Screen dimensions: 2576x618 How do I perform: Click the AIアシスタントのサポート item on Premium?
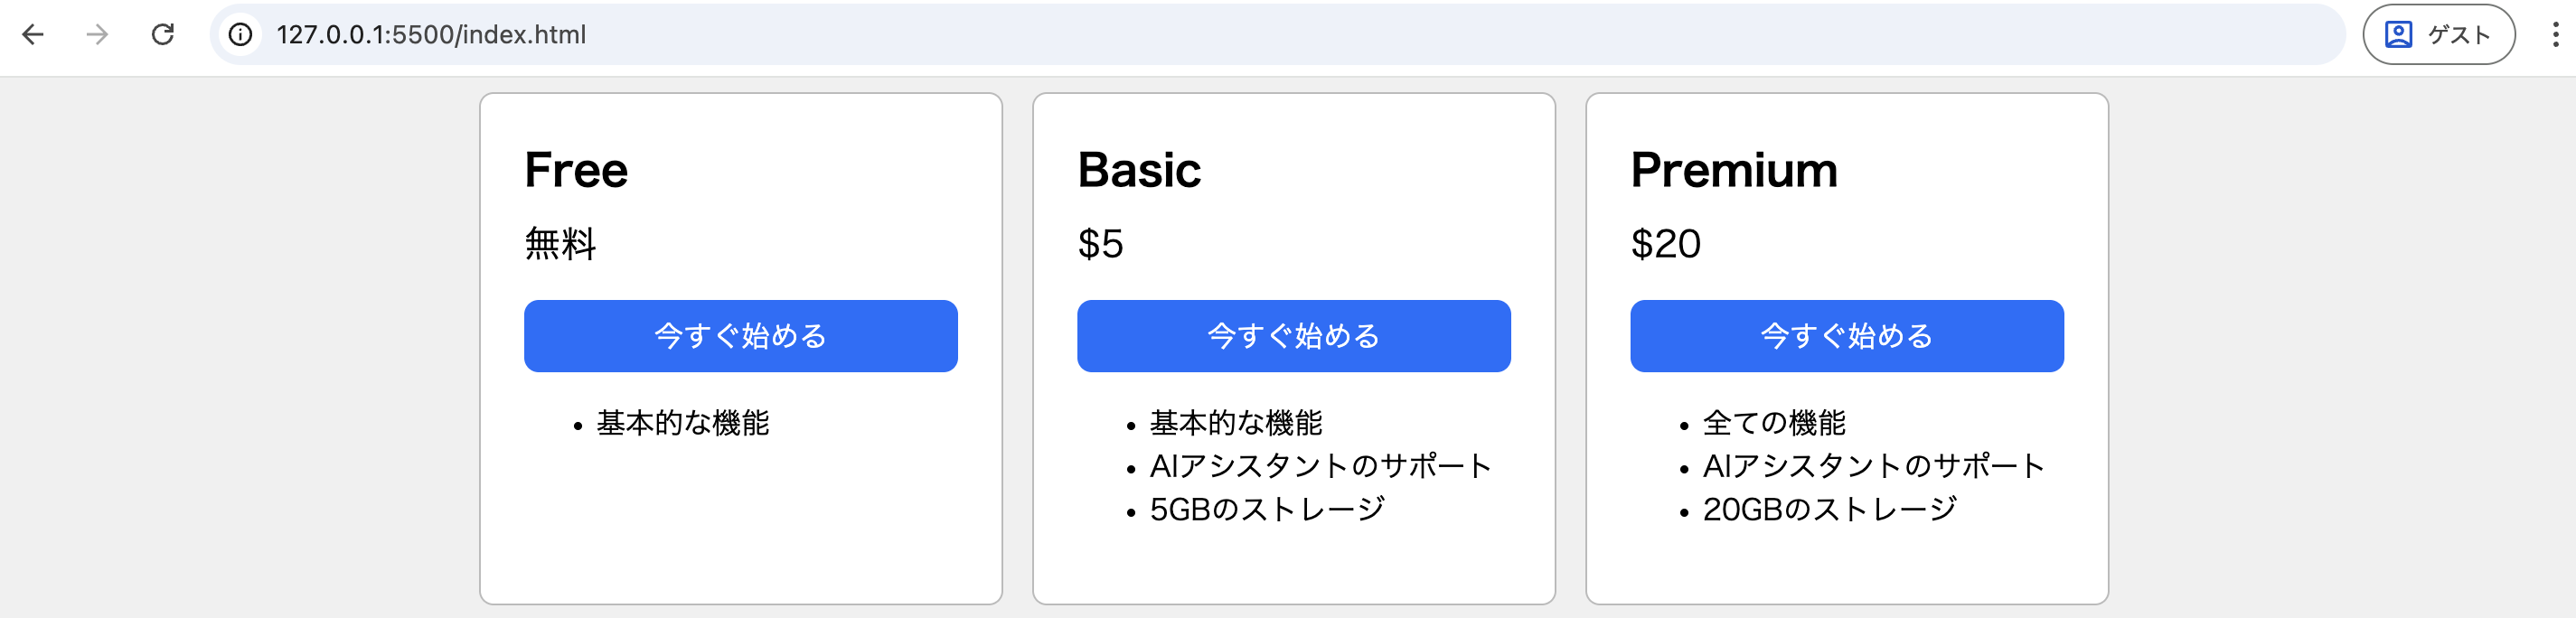tap(1872, 465)
